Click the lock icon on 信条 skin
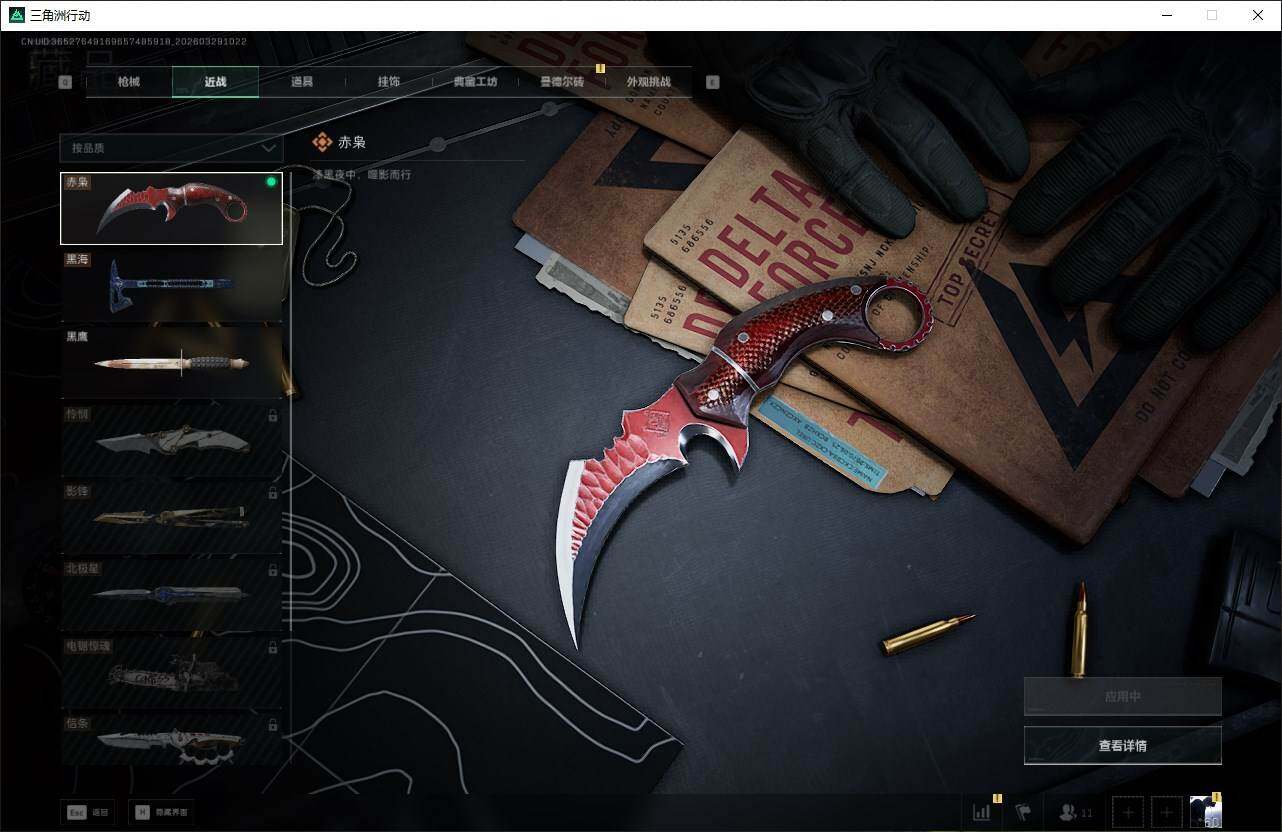This screenshot has width=1282, height=832. pyautogui.click(x=273, y=725)
